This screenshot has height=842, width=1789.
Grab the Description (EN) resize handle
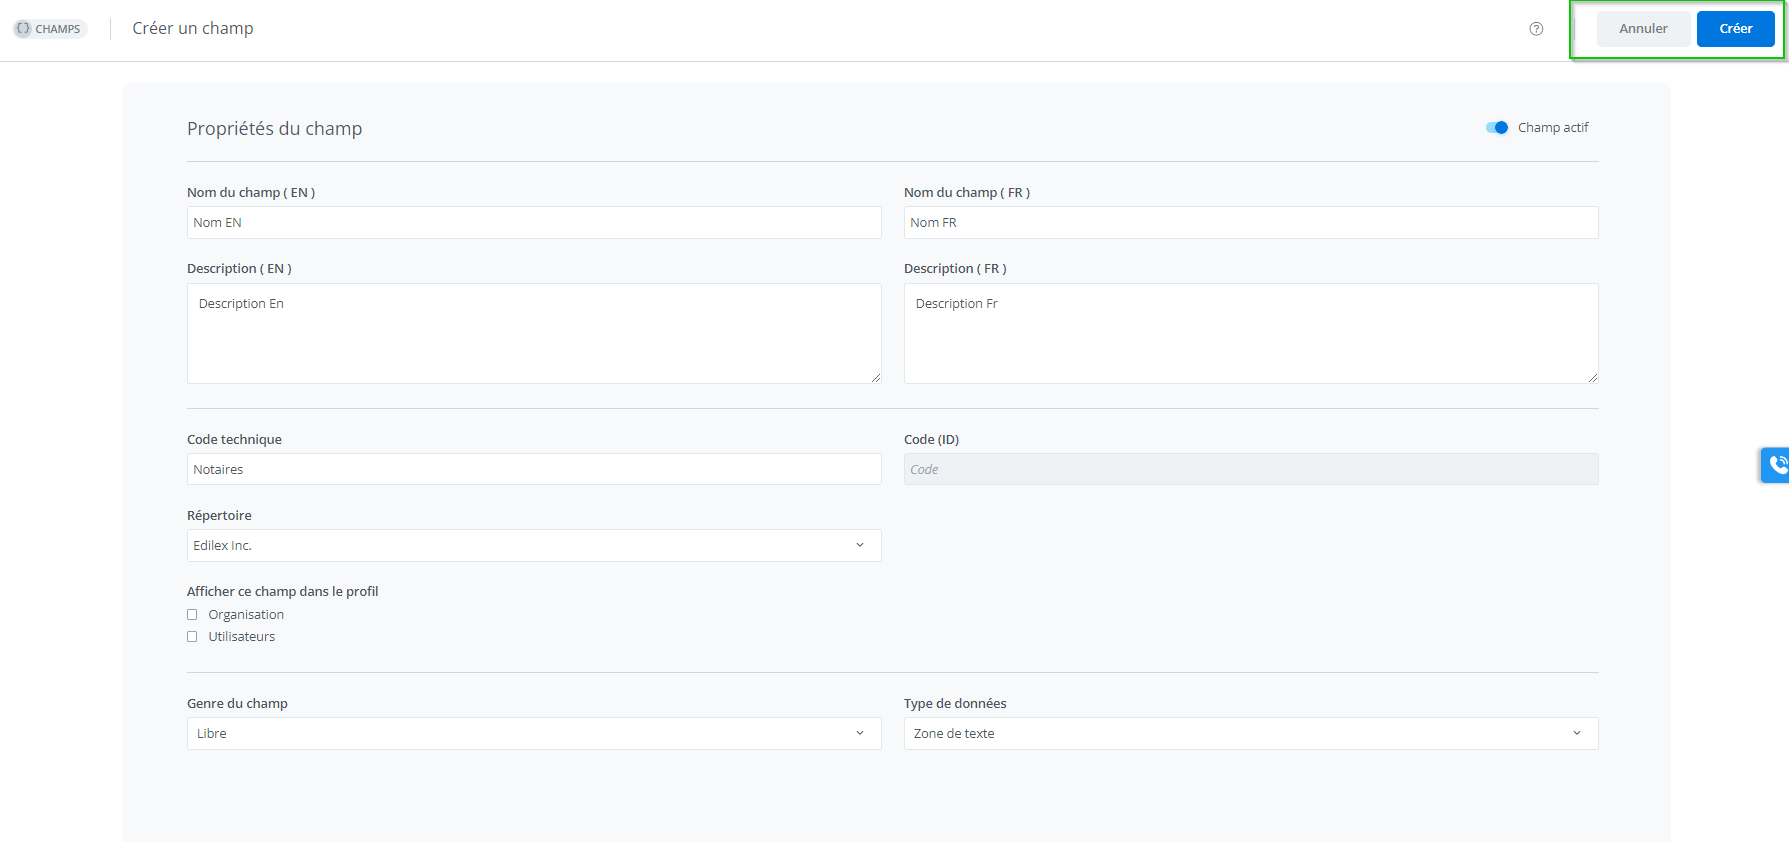click(876, 378)
